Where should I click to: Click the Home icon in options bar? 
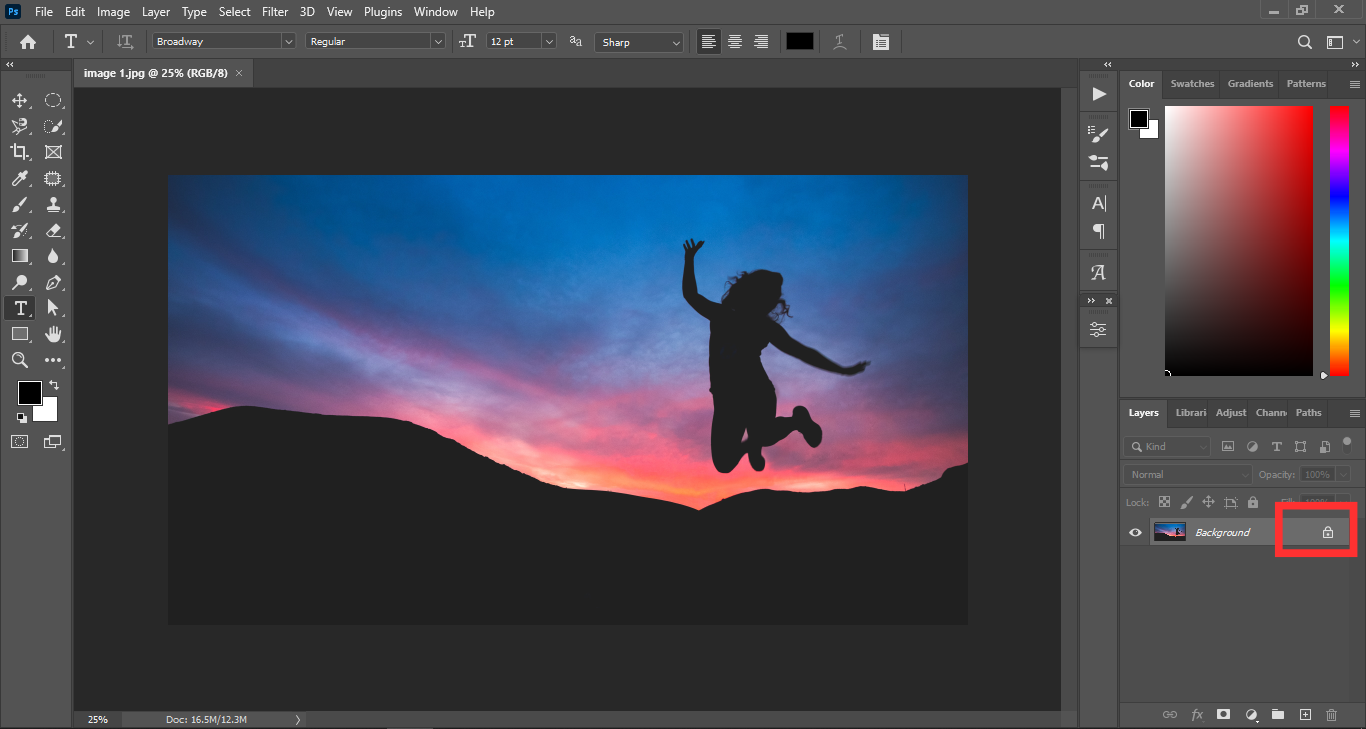tap(28, 42)
